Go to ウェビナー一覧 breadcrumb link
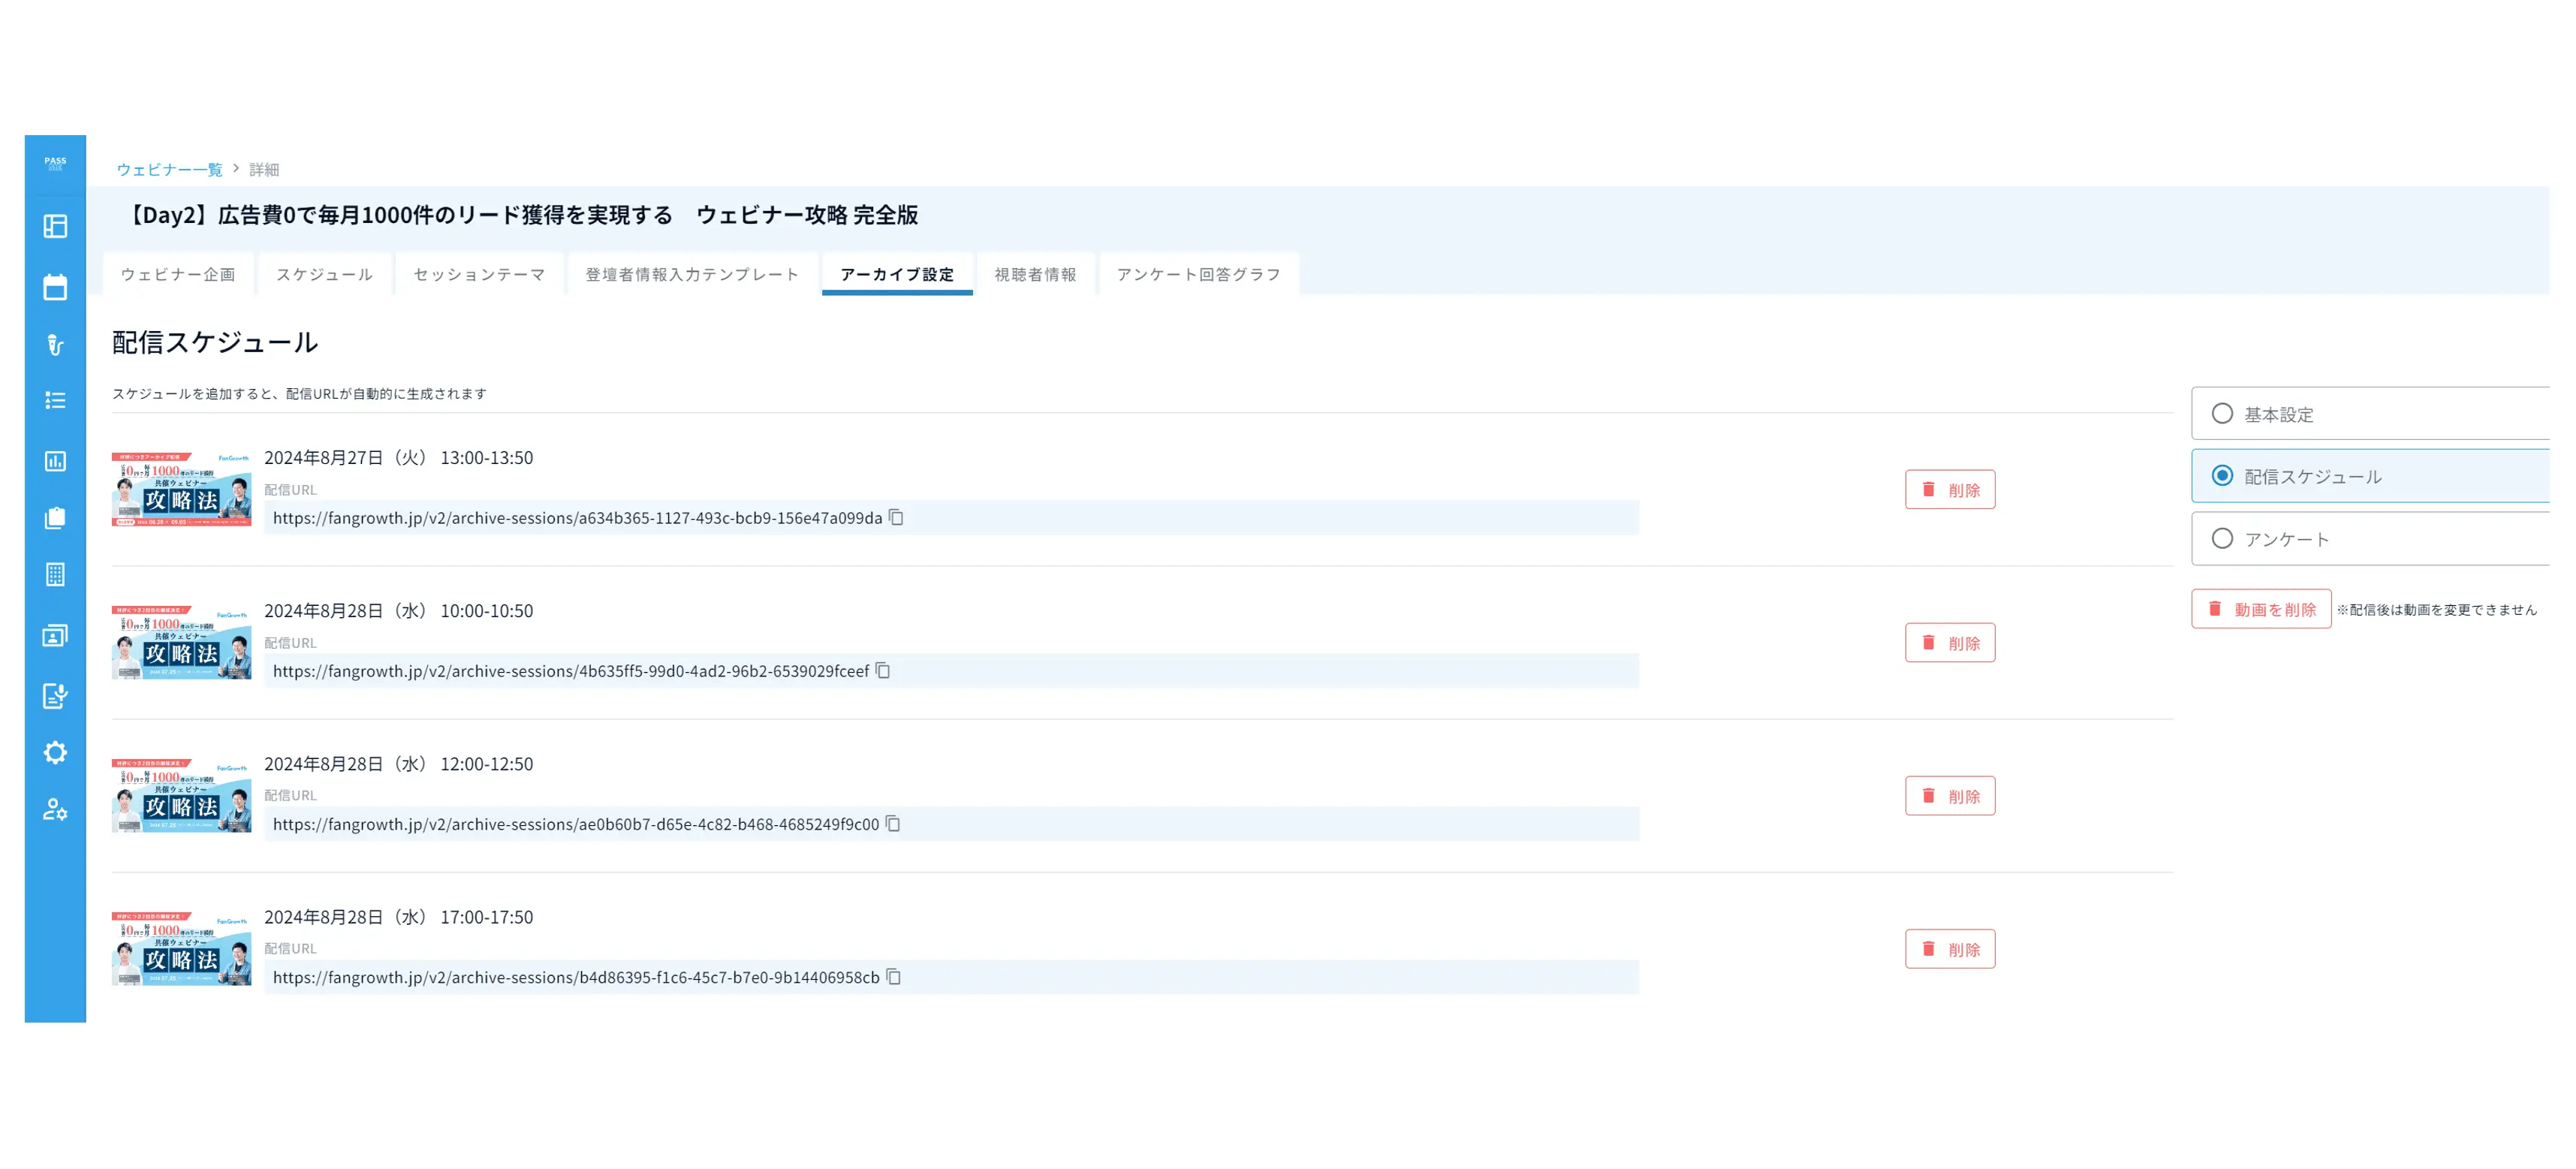Screen dimensions: 2576x1169 click(x=169, y=170)
